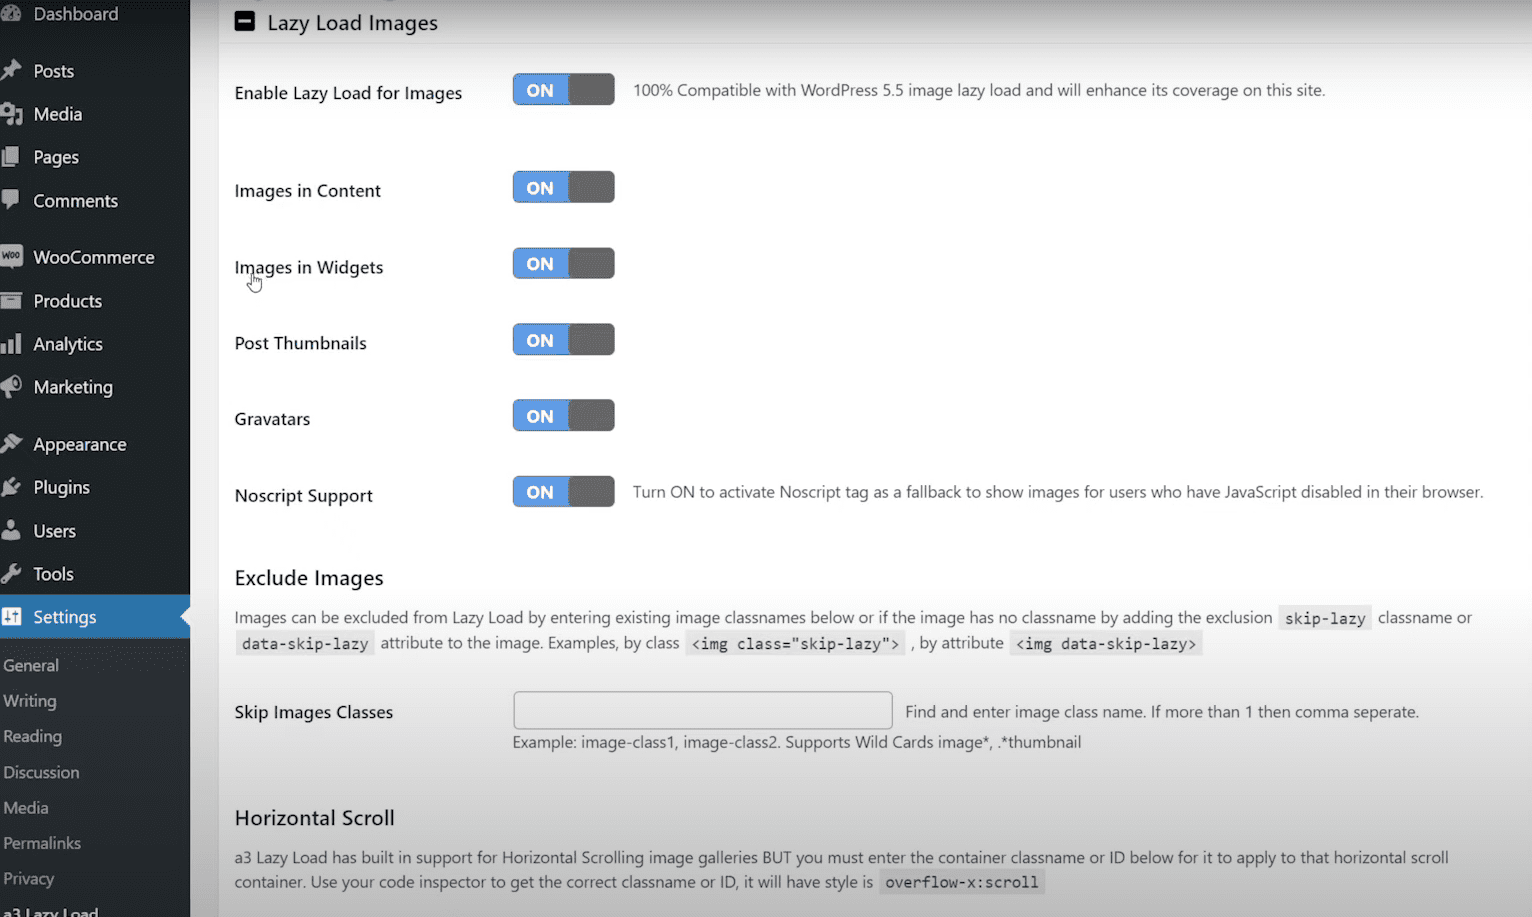Click the Plugins plug icon

tap(11, 487)
